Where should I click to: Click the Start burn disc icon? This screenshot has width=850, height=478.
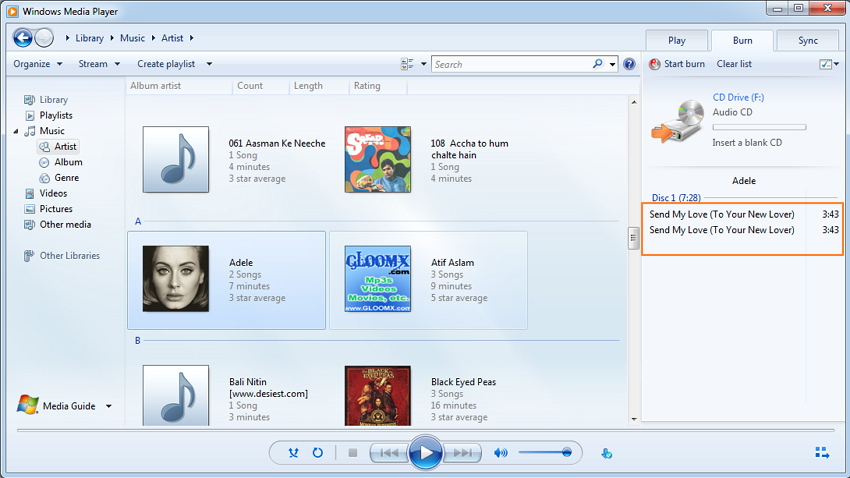655,64
